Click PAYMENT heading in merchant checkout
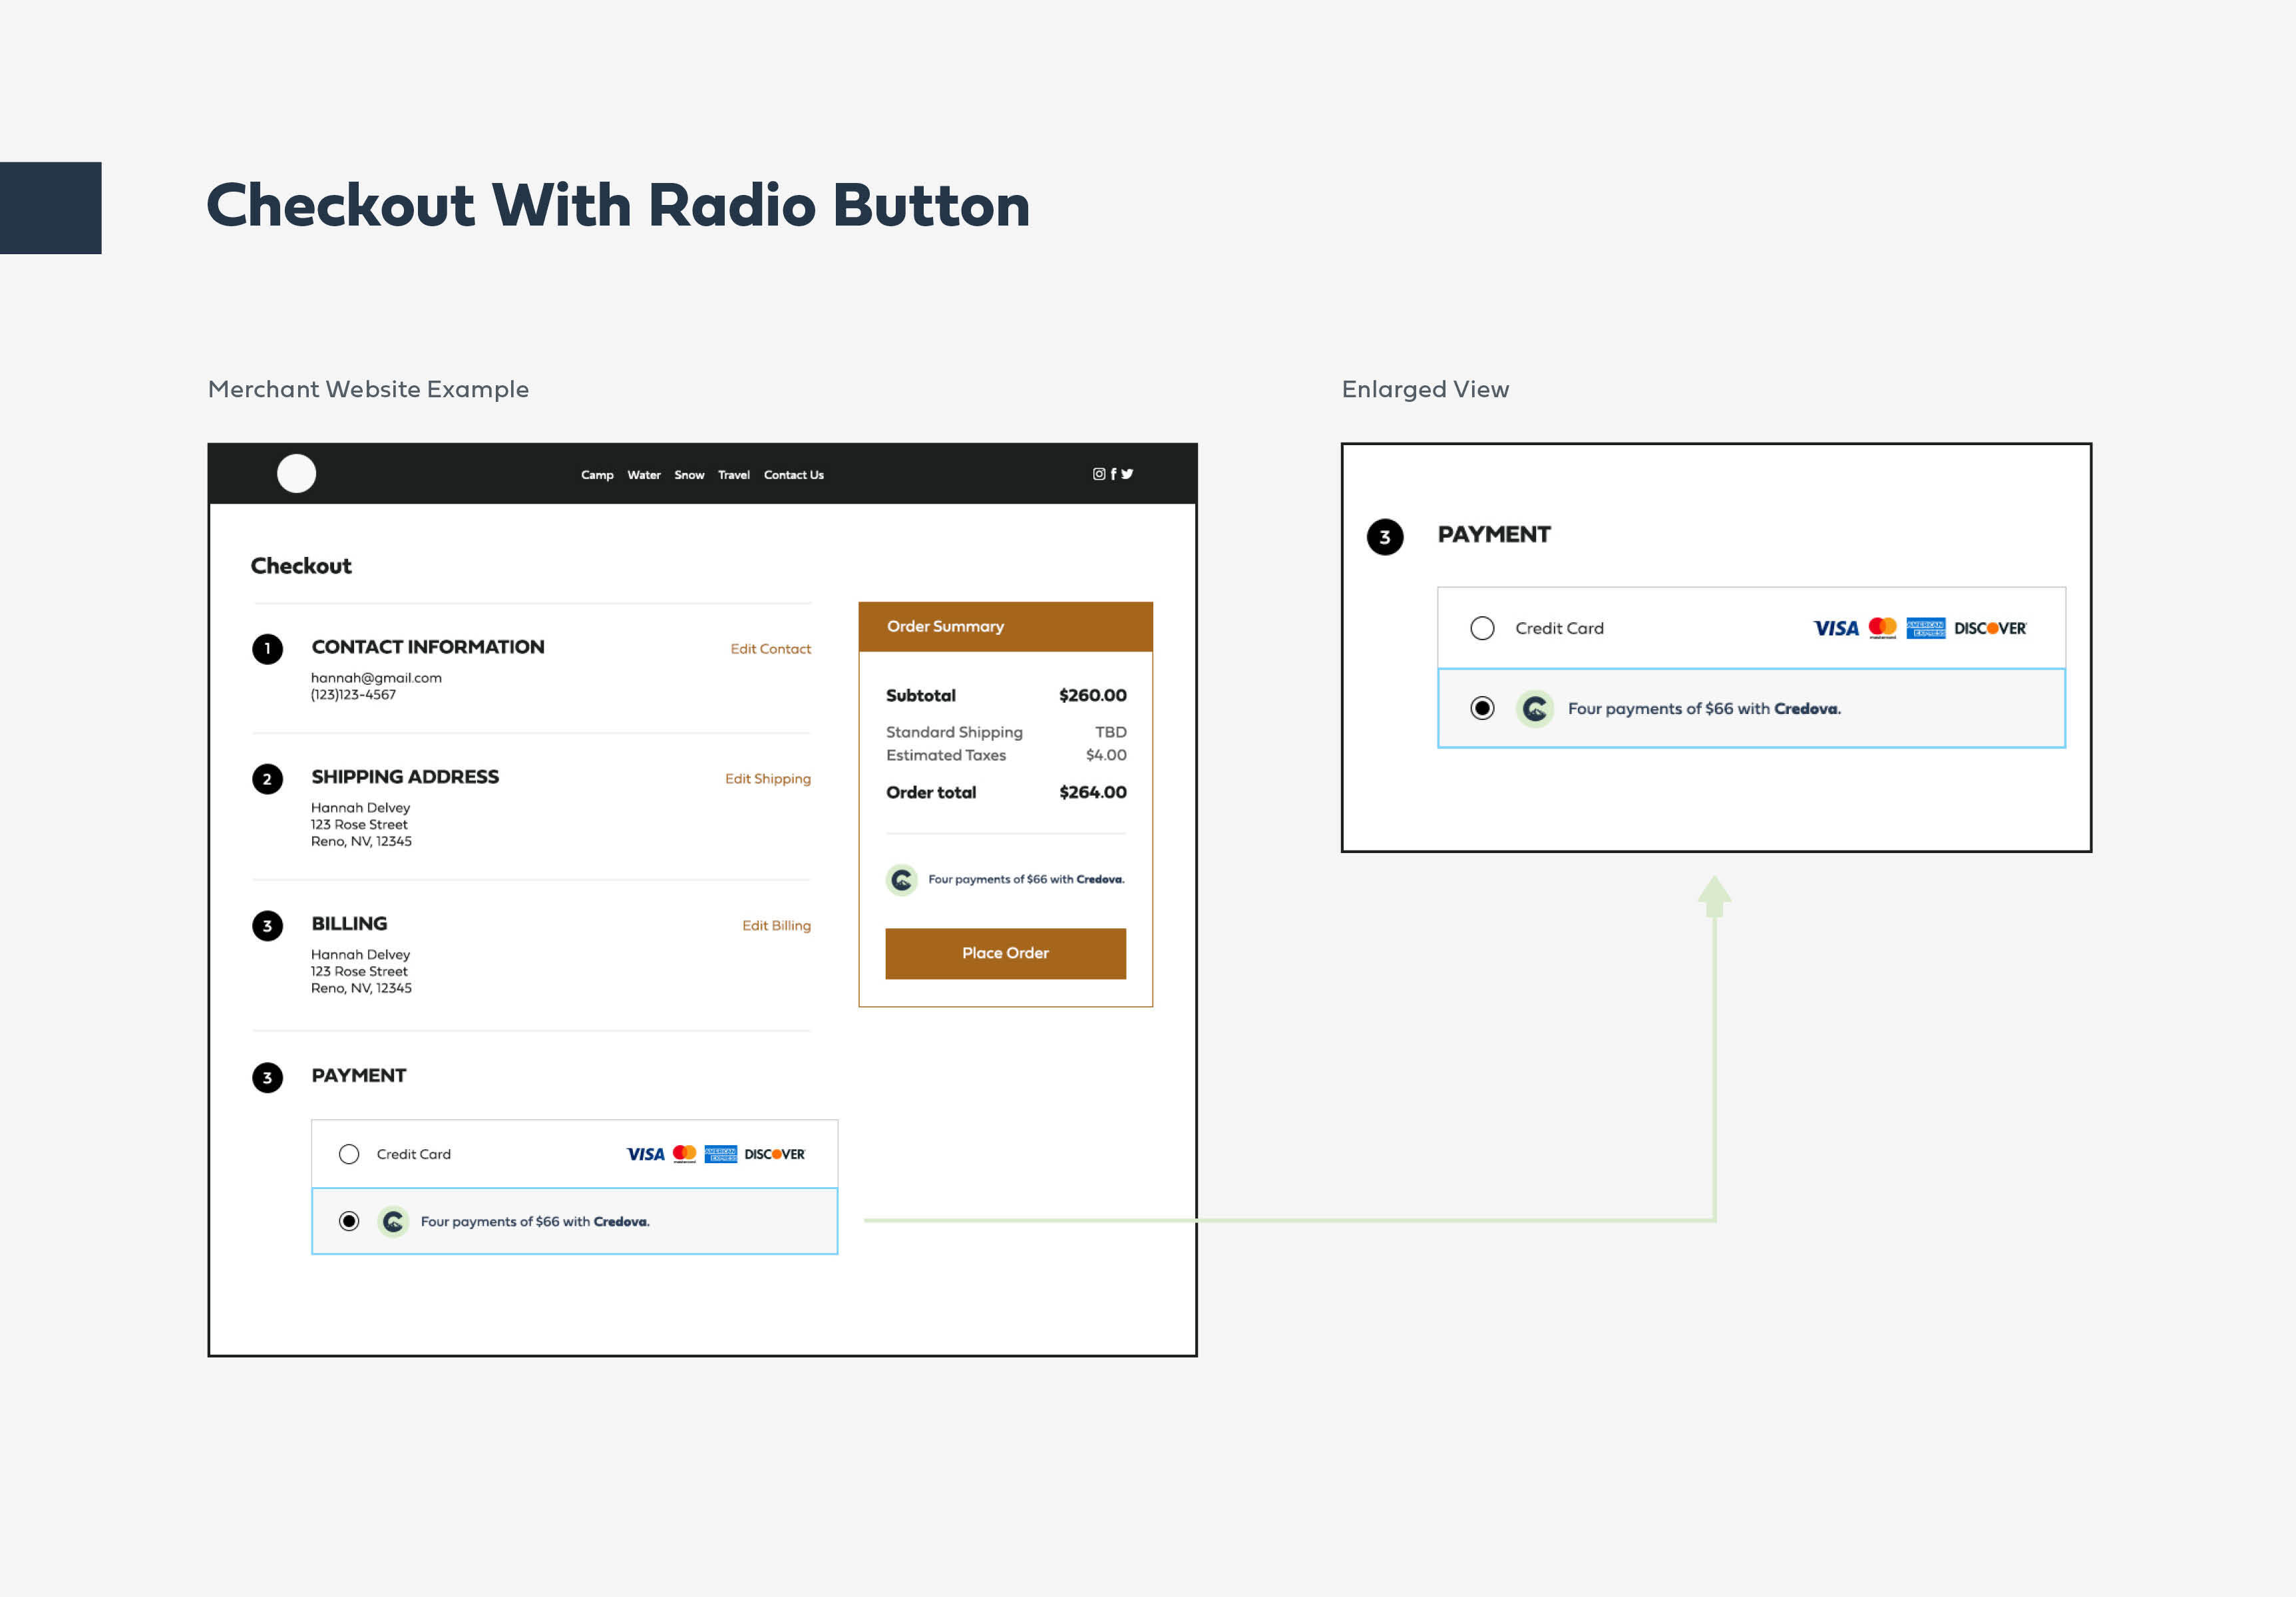 tap(358, 1076)
